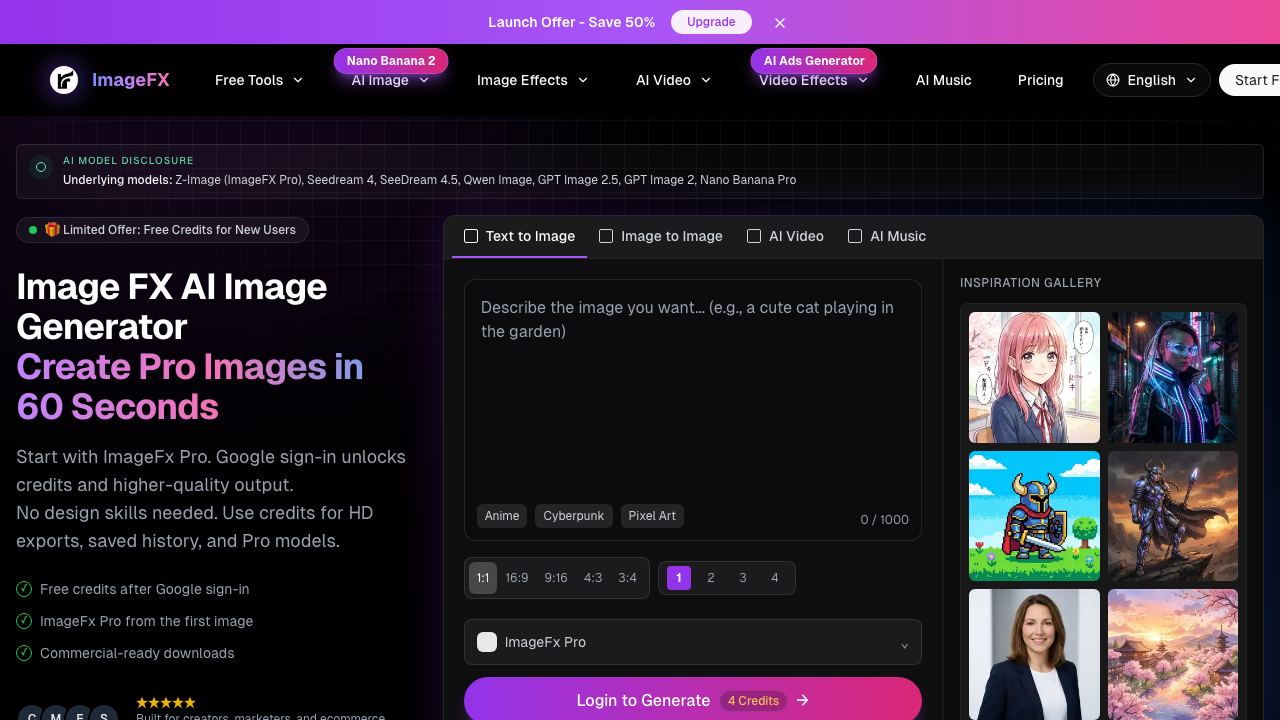Switch to AI Music tab
The image size is (1280, 720).
(887, 236)
